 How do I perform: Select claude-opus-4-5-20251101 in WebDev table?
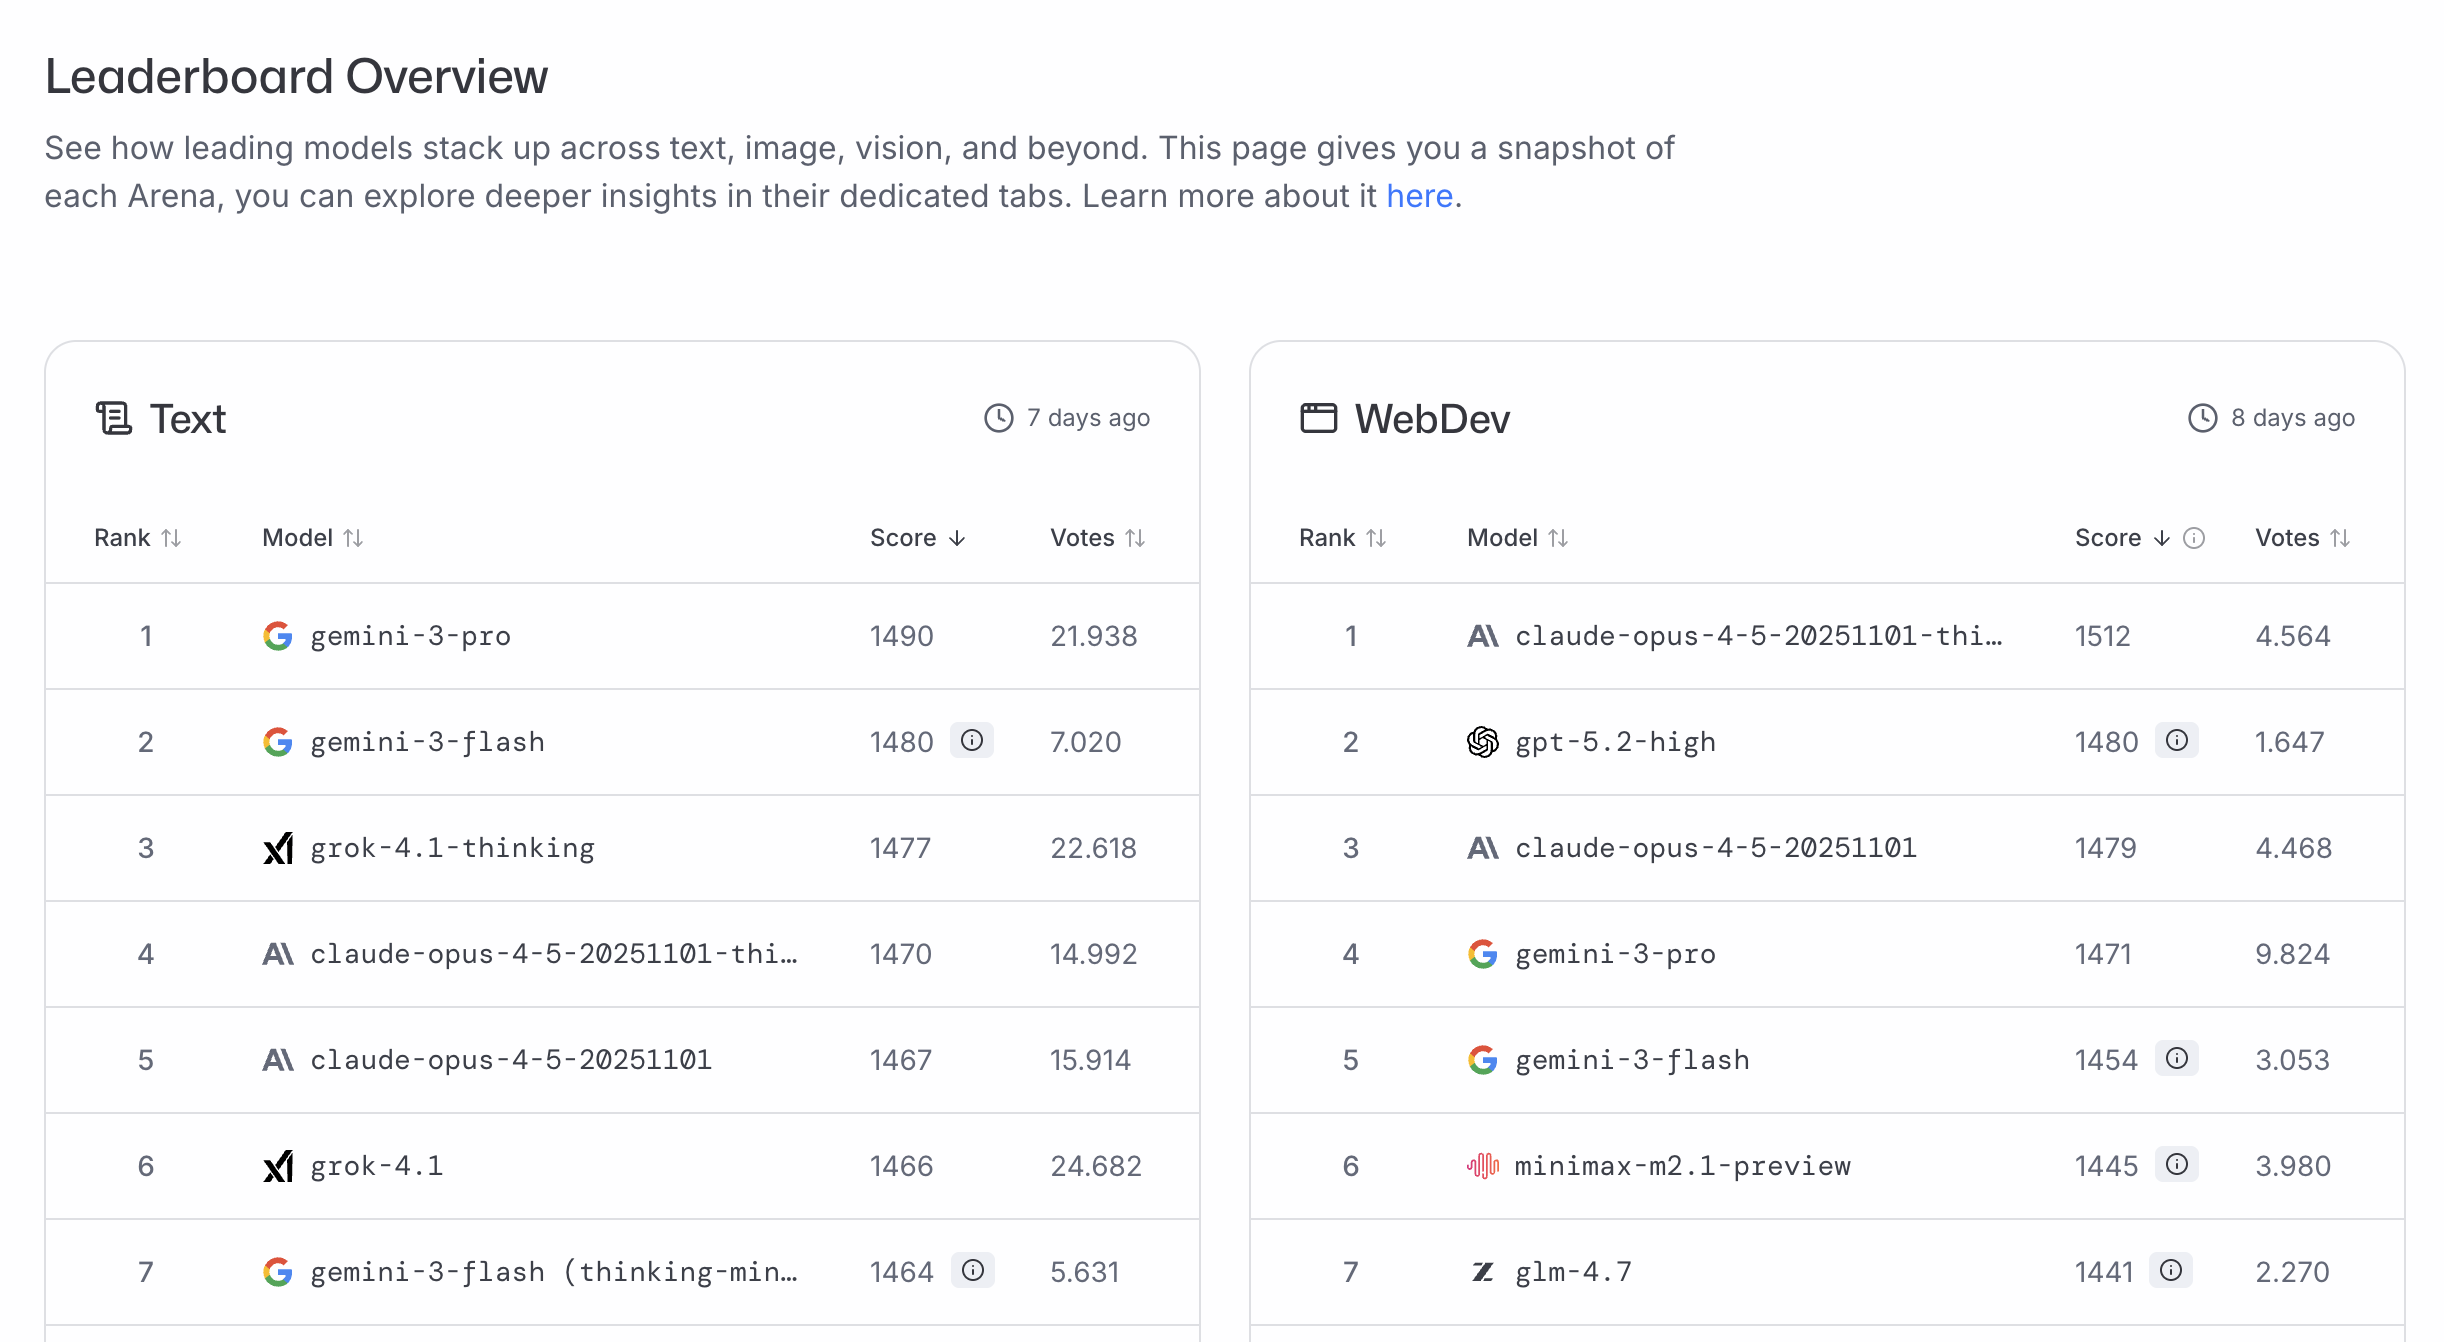coord(1716,848)
